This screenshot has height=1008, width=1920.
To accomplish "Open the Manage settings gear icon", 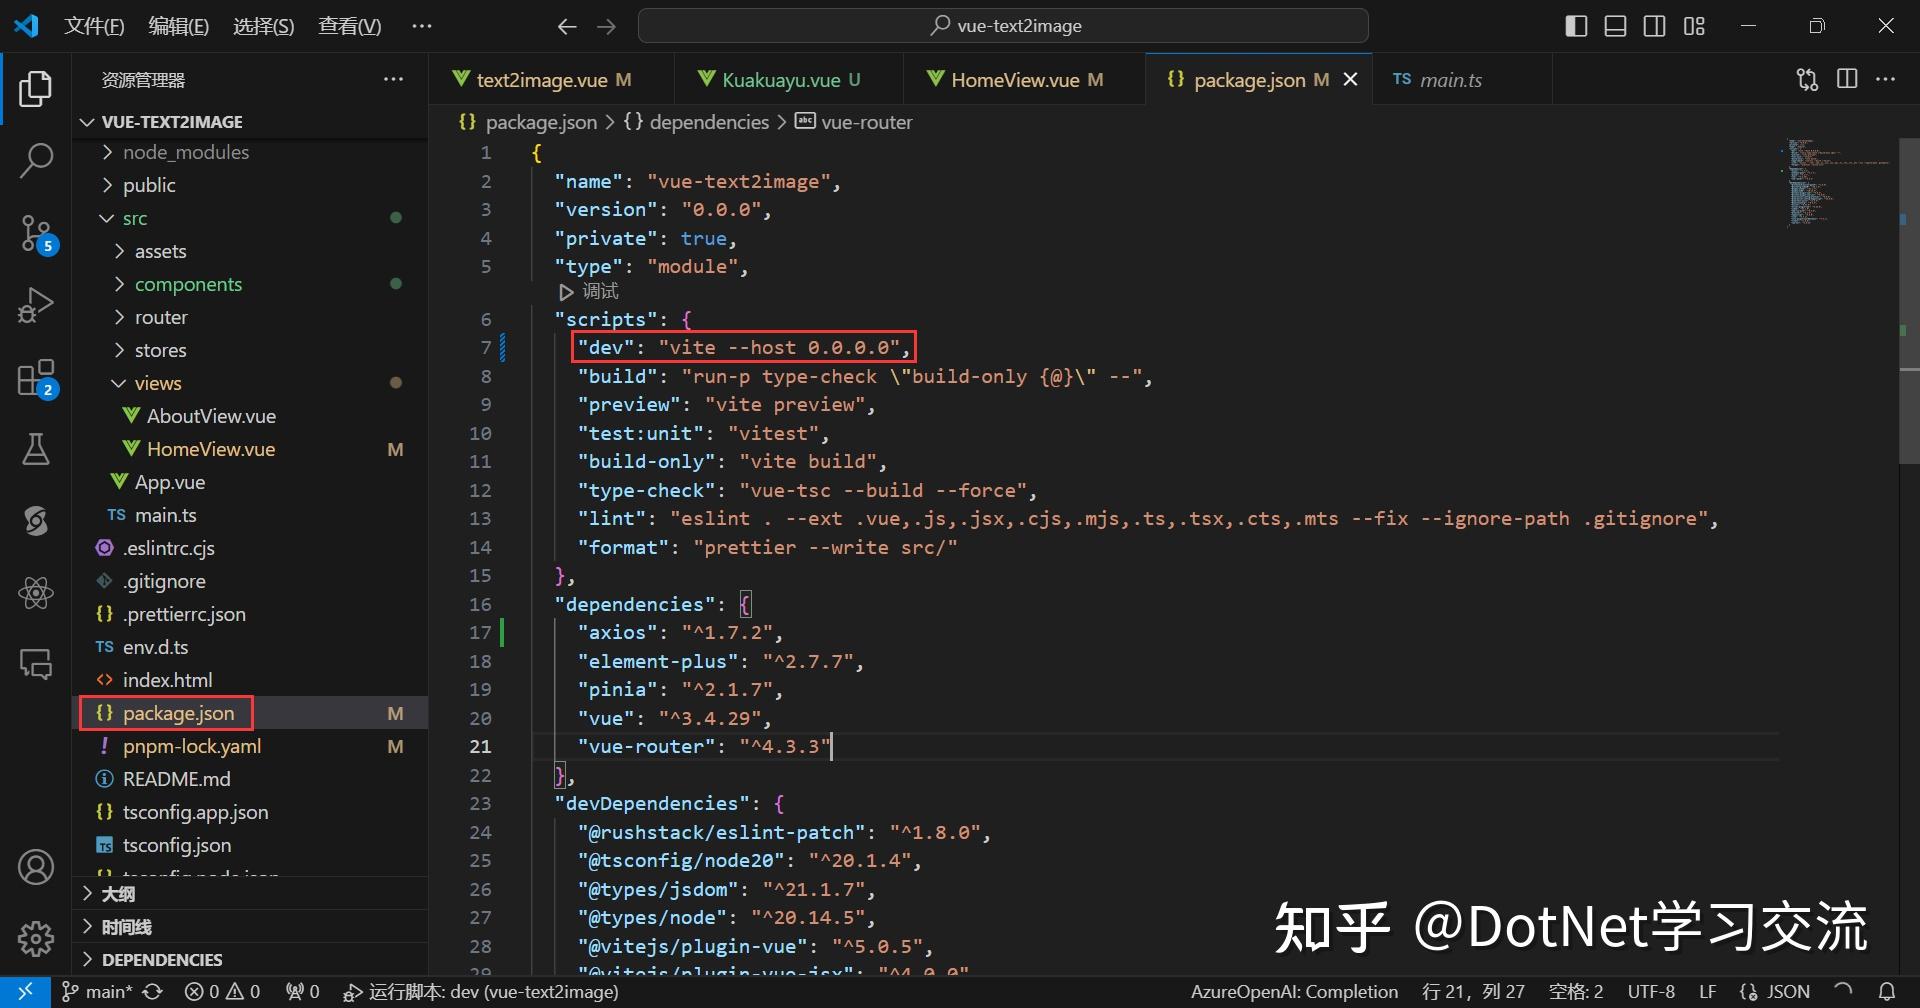I will pyautogui.click(x=36, y=938).
